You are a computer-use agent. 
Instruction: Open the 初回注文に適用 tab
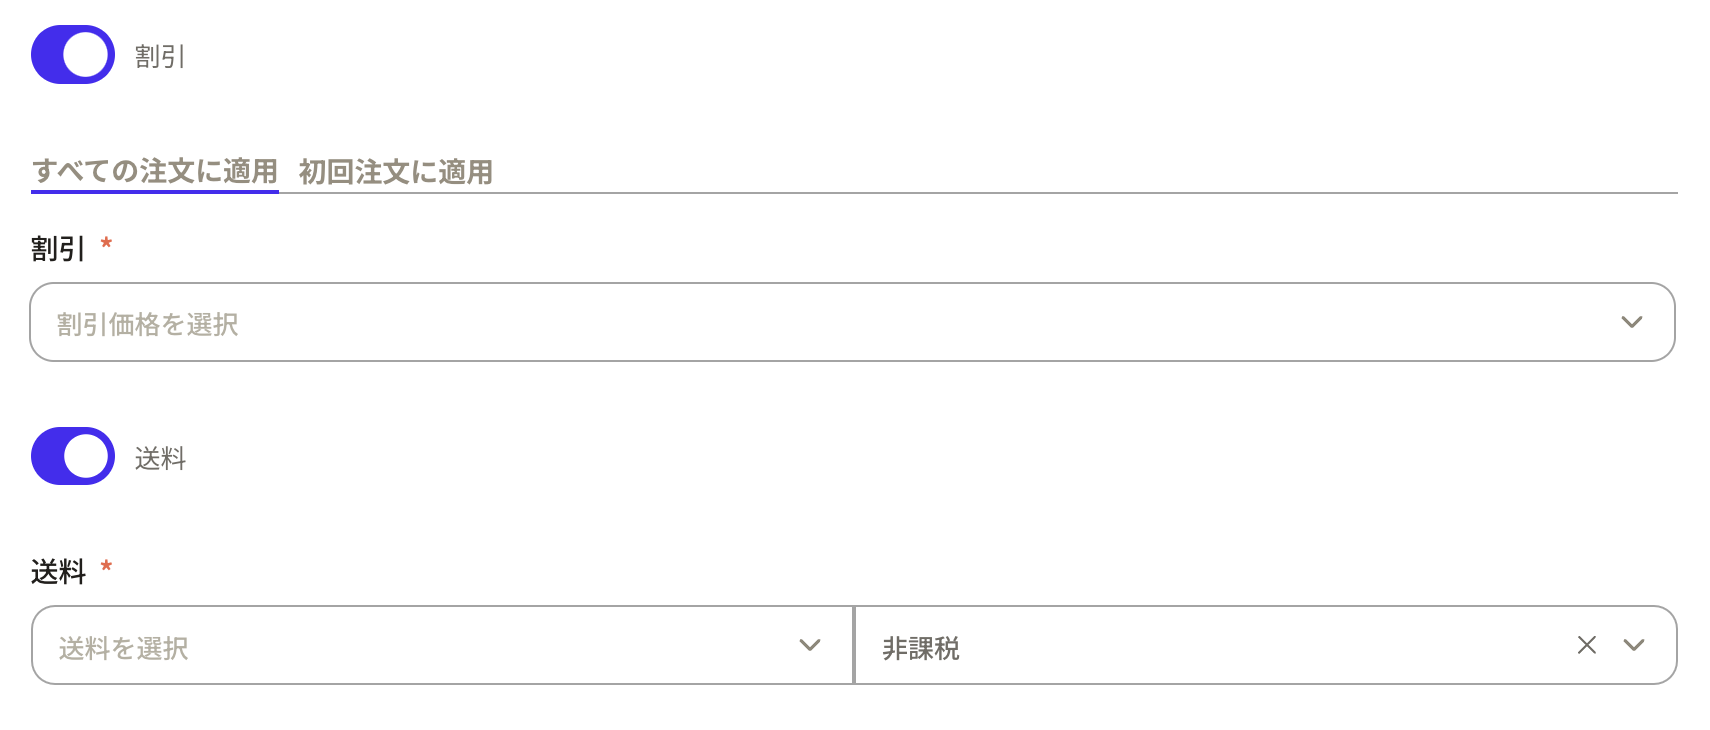(x=395, y=172)
